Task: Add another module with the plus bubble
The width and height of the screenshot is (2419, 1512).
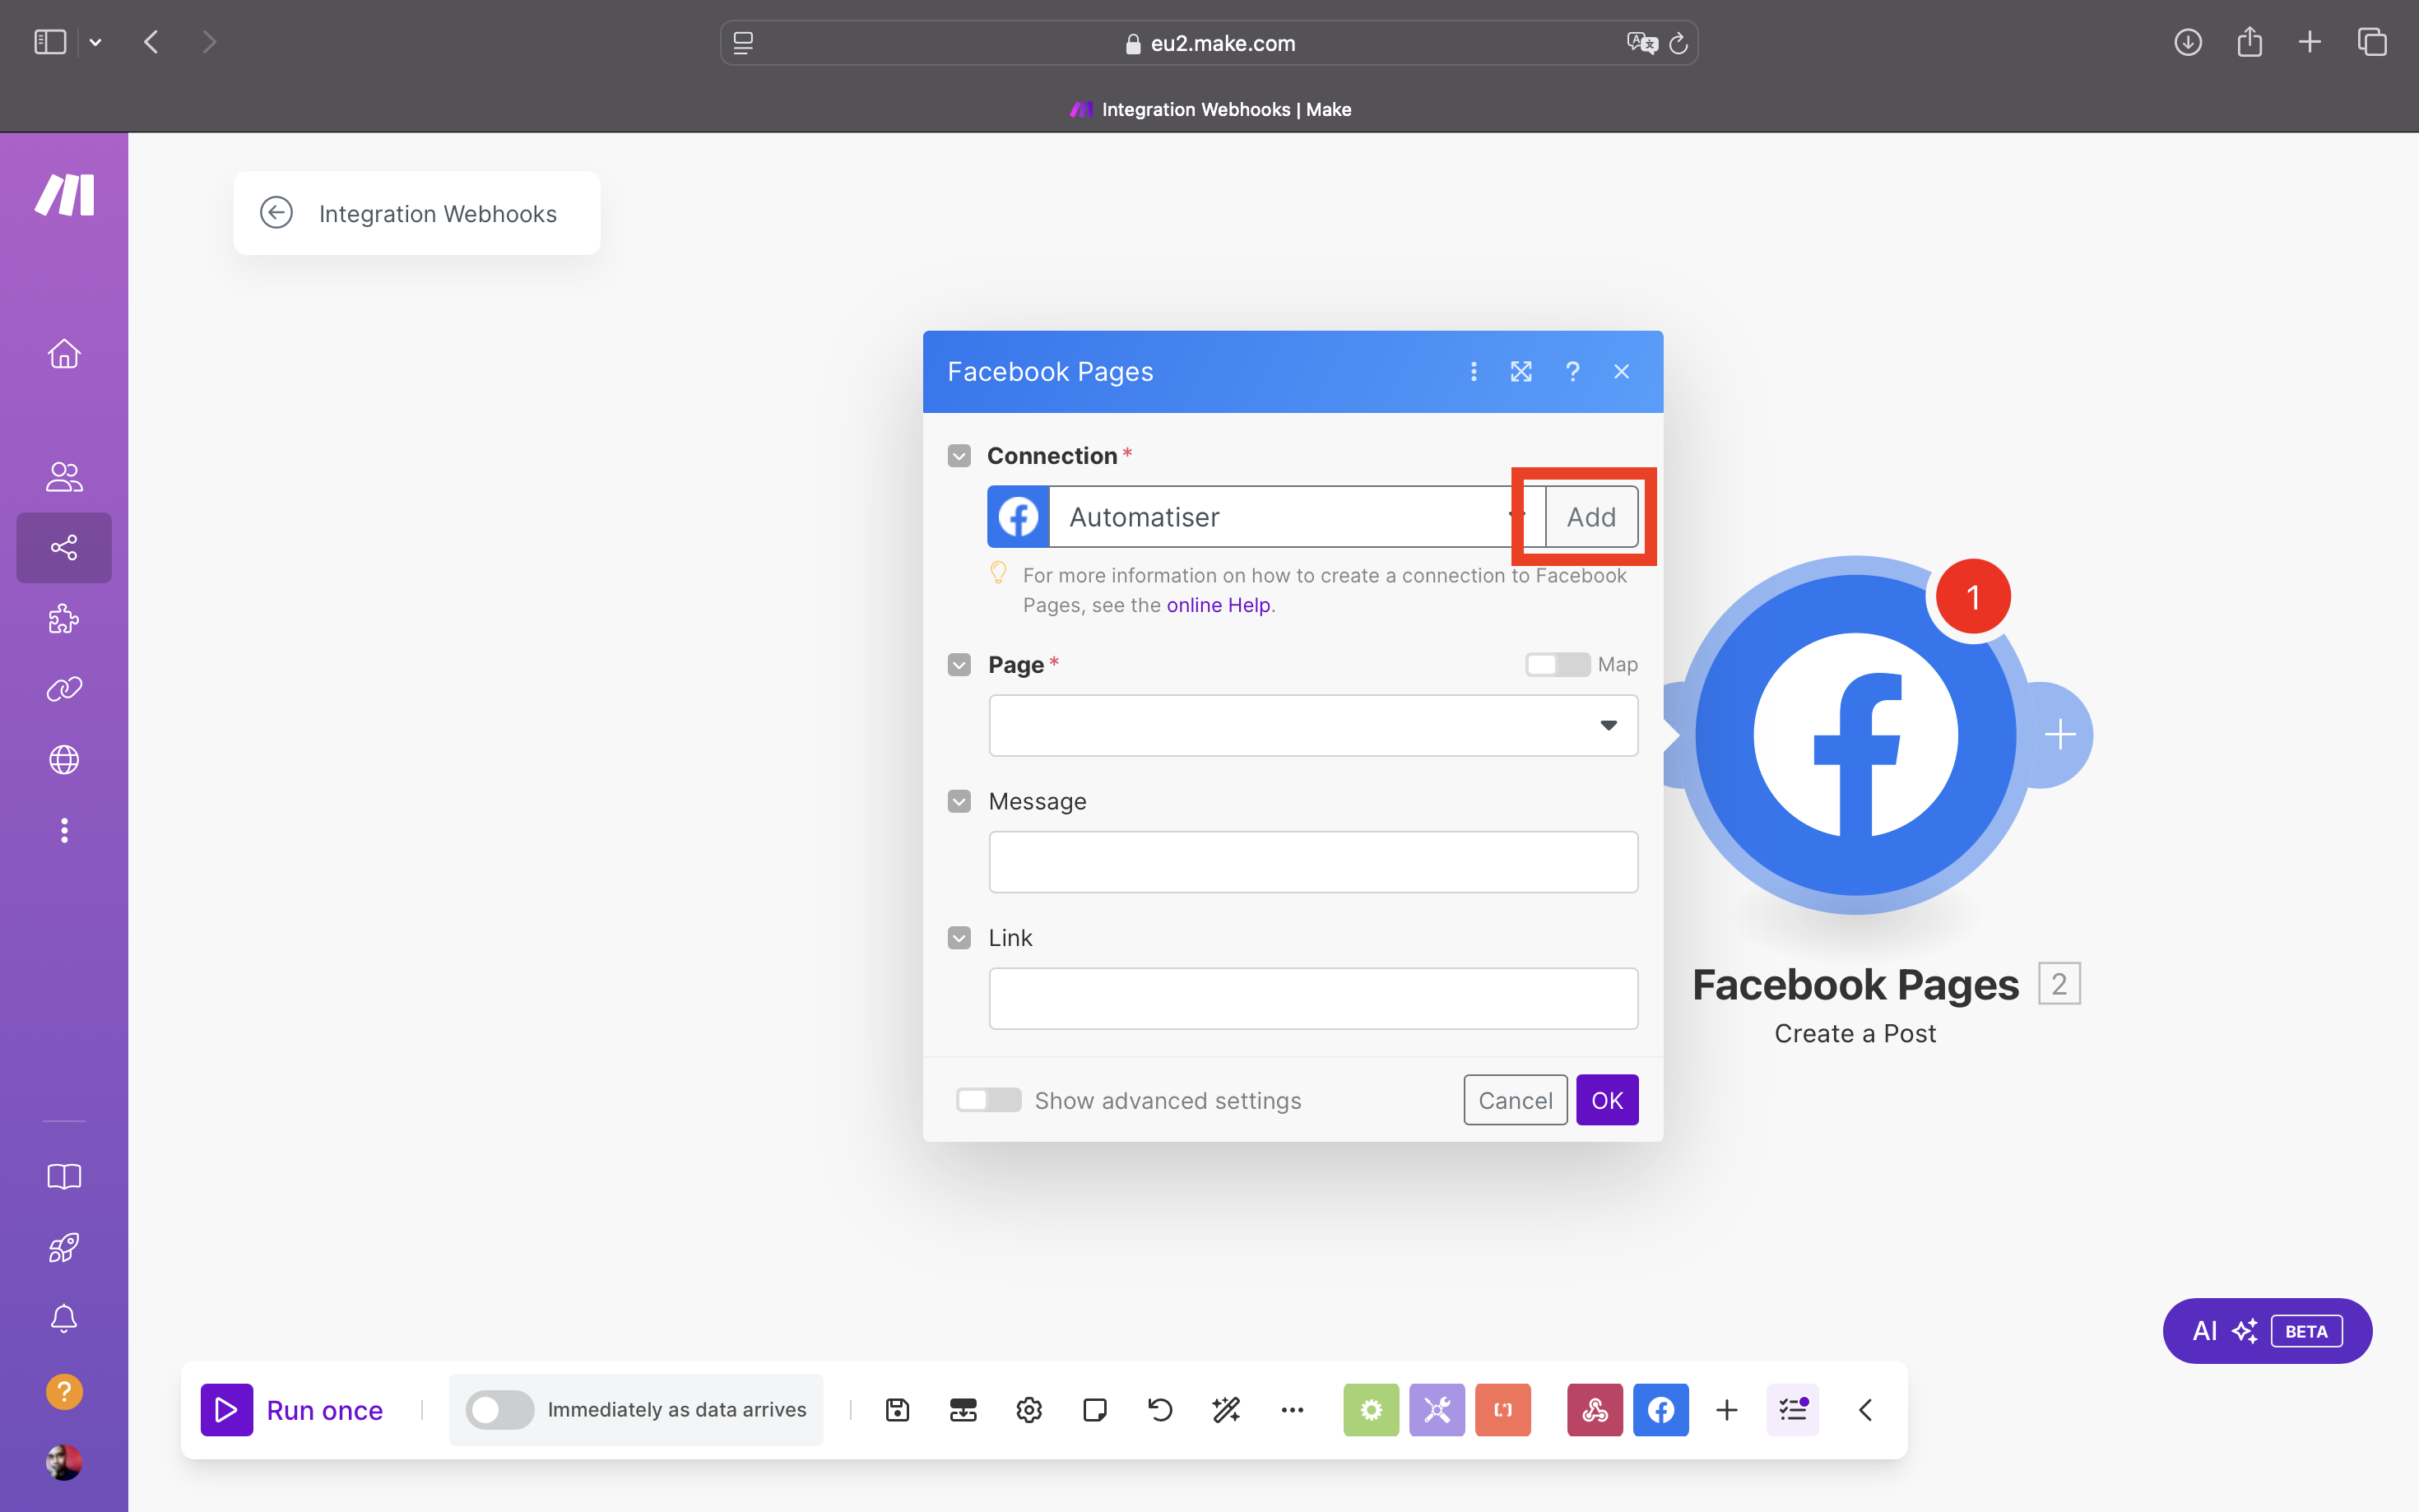Action: 2060,735
